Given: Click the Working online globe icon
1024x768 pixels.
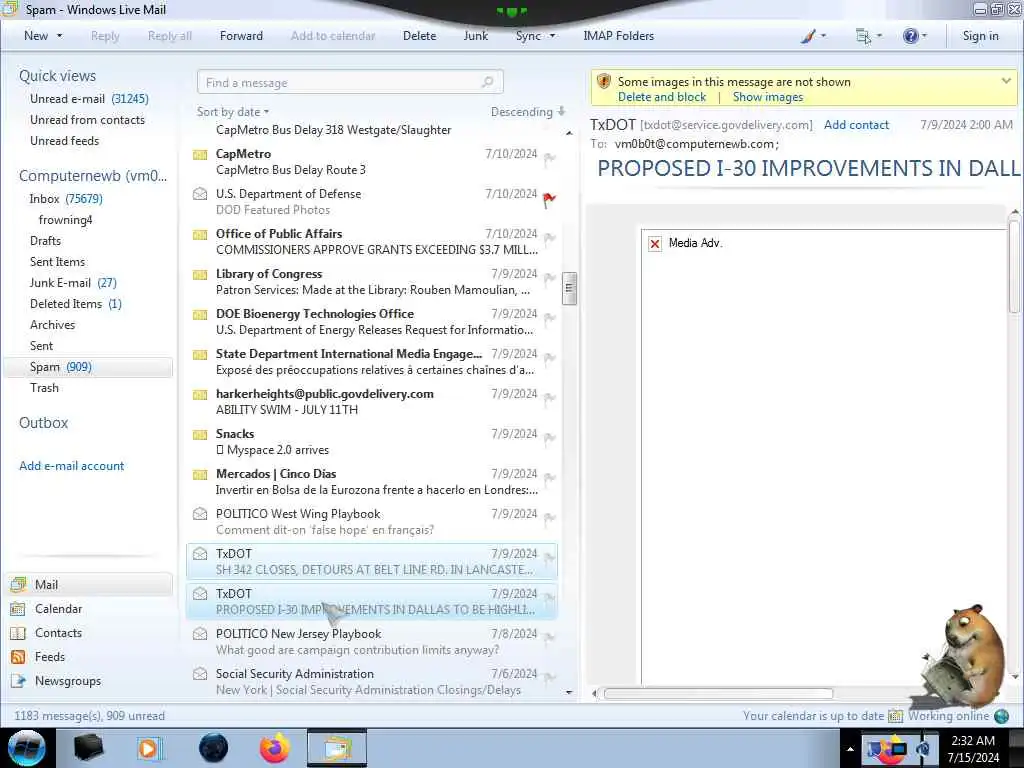Looking at the screenshot, I should click(1001, 716).
